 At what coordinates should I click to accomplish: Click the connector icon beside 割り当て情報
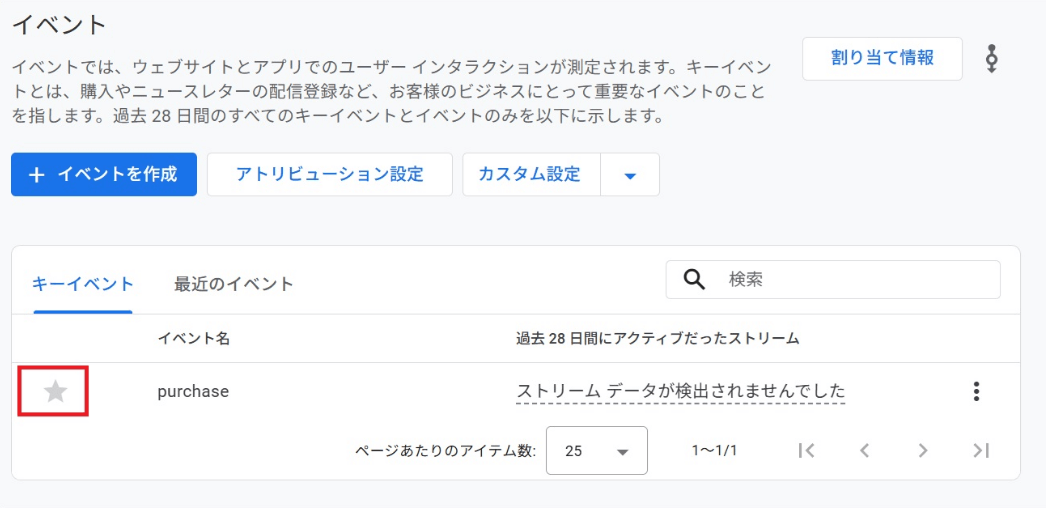click(991, 59)
